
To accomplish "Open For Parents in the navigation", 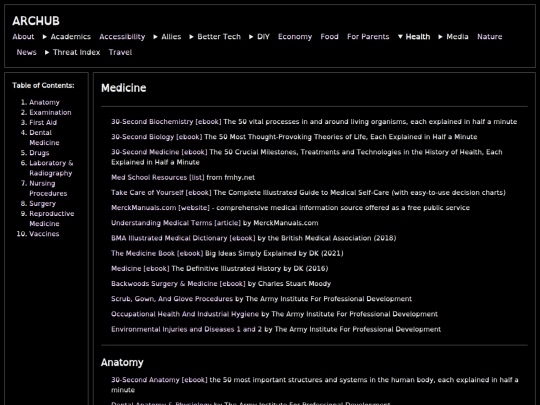I will coord(368,37).
